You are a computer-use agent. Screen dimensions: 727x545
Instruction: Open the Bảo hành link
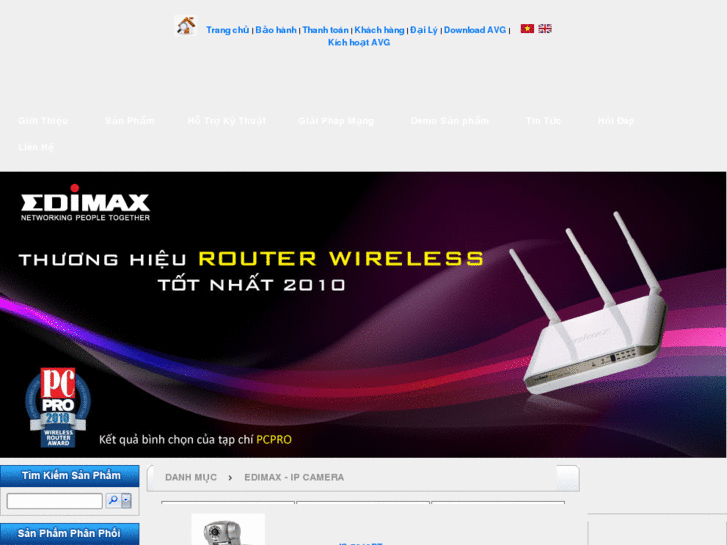coord(276,30)
